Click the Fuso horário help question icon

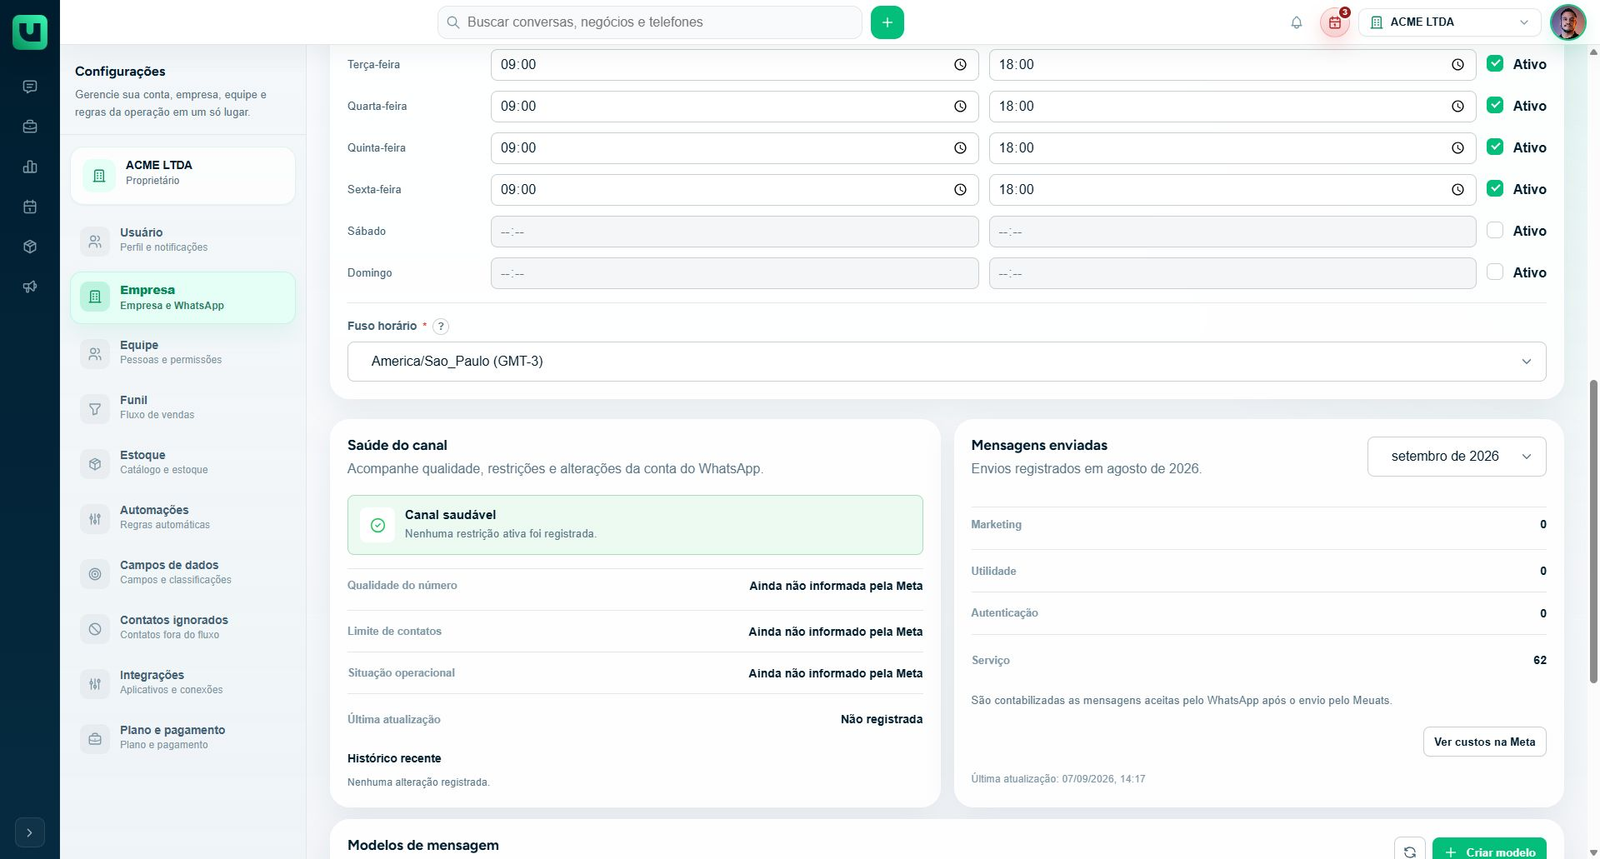point(441,326)
